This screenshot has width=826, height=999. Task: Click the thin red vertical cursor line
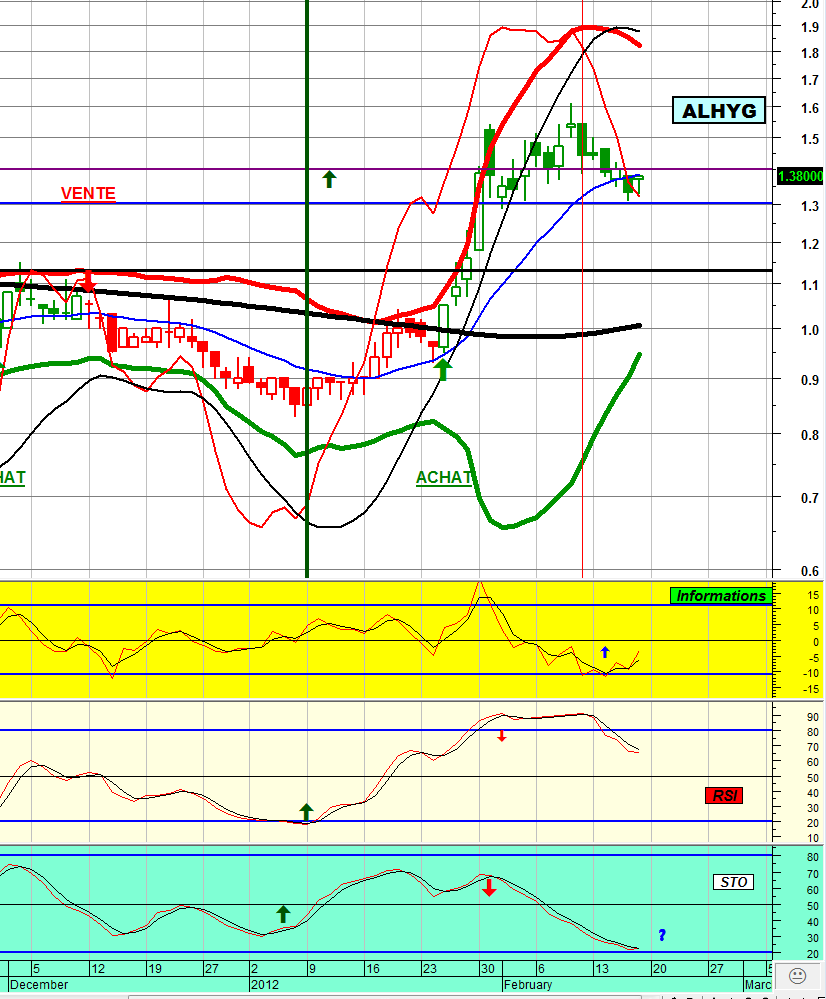pos(583,289)
